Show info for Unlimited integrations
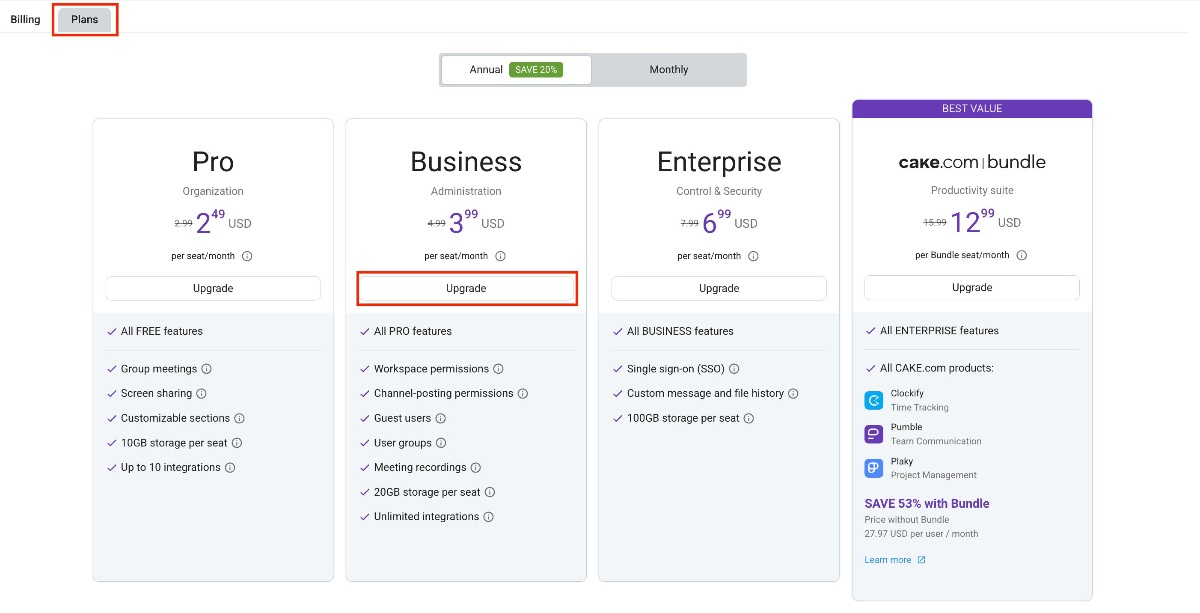The image size is (1200, 613). pos(488,517)
